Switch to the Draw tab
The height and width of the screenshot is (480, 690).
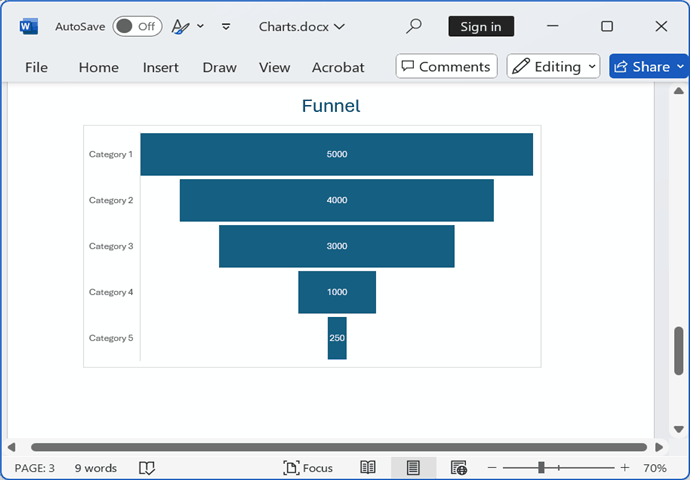pos(220,67)
